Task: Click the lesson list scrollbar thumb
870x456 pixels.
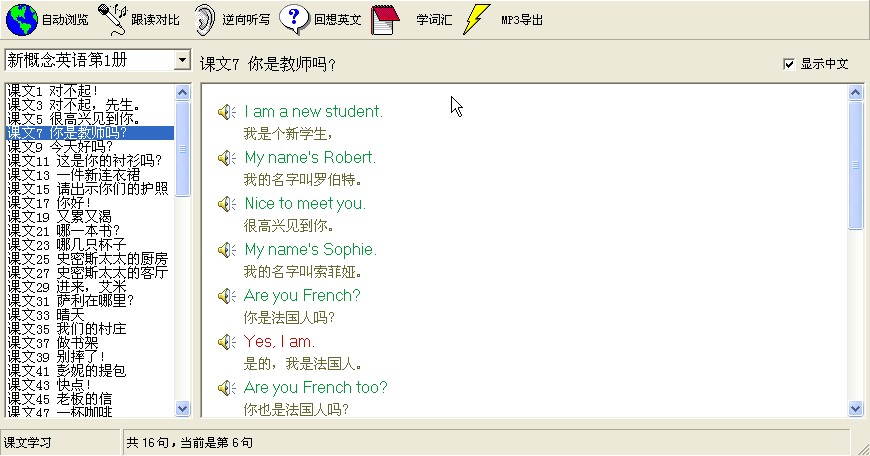Action: (183, 149)
